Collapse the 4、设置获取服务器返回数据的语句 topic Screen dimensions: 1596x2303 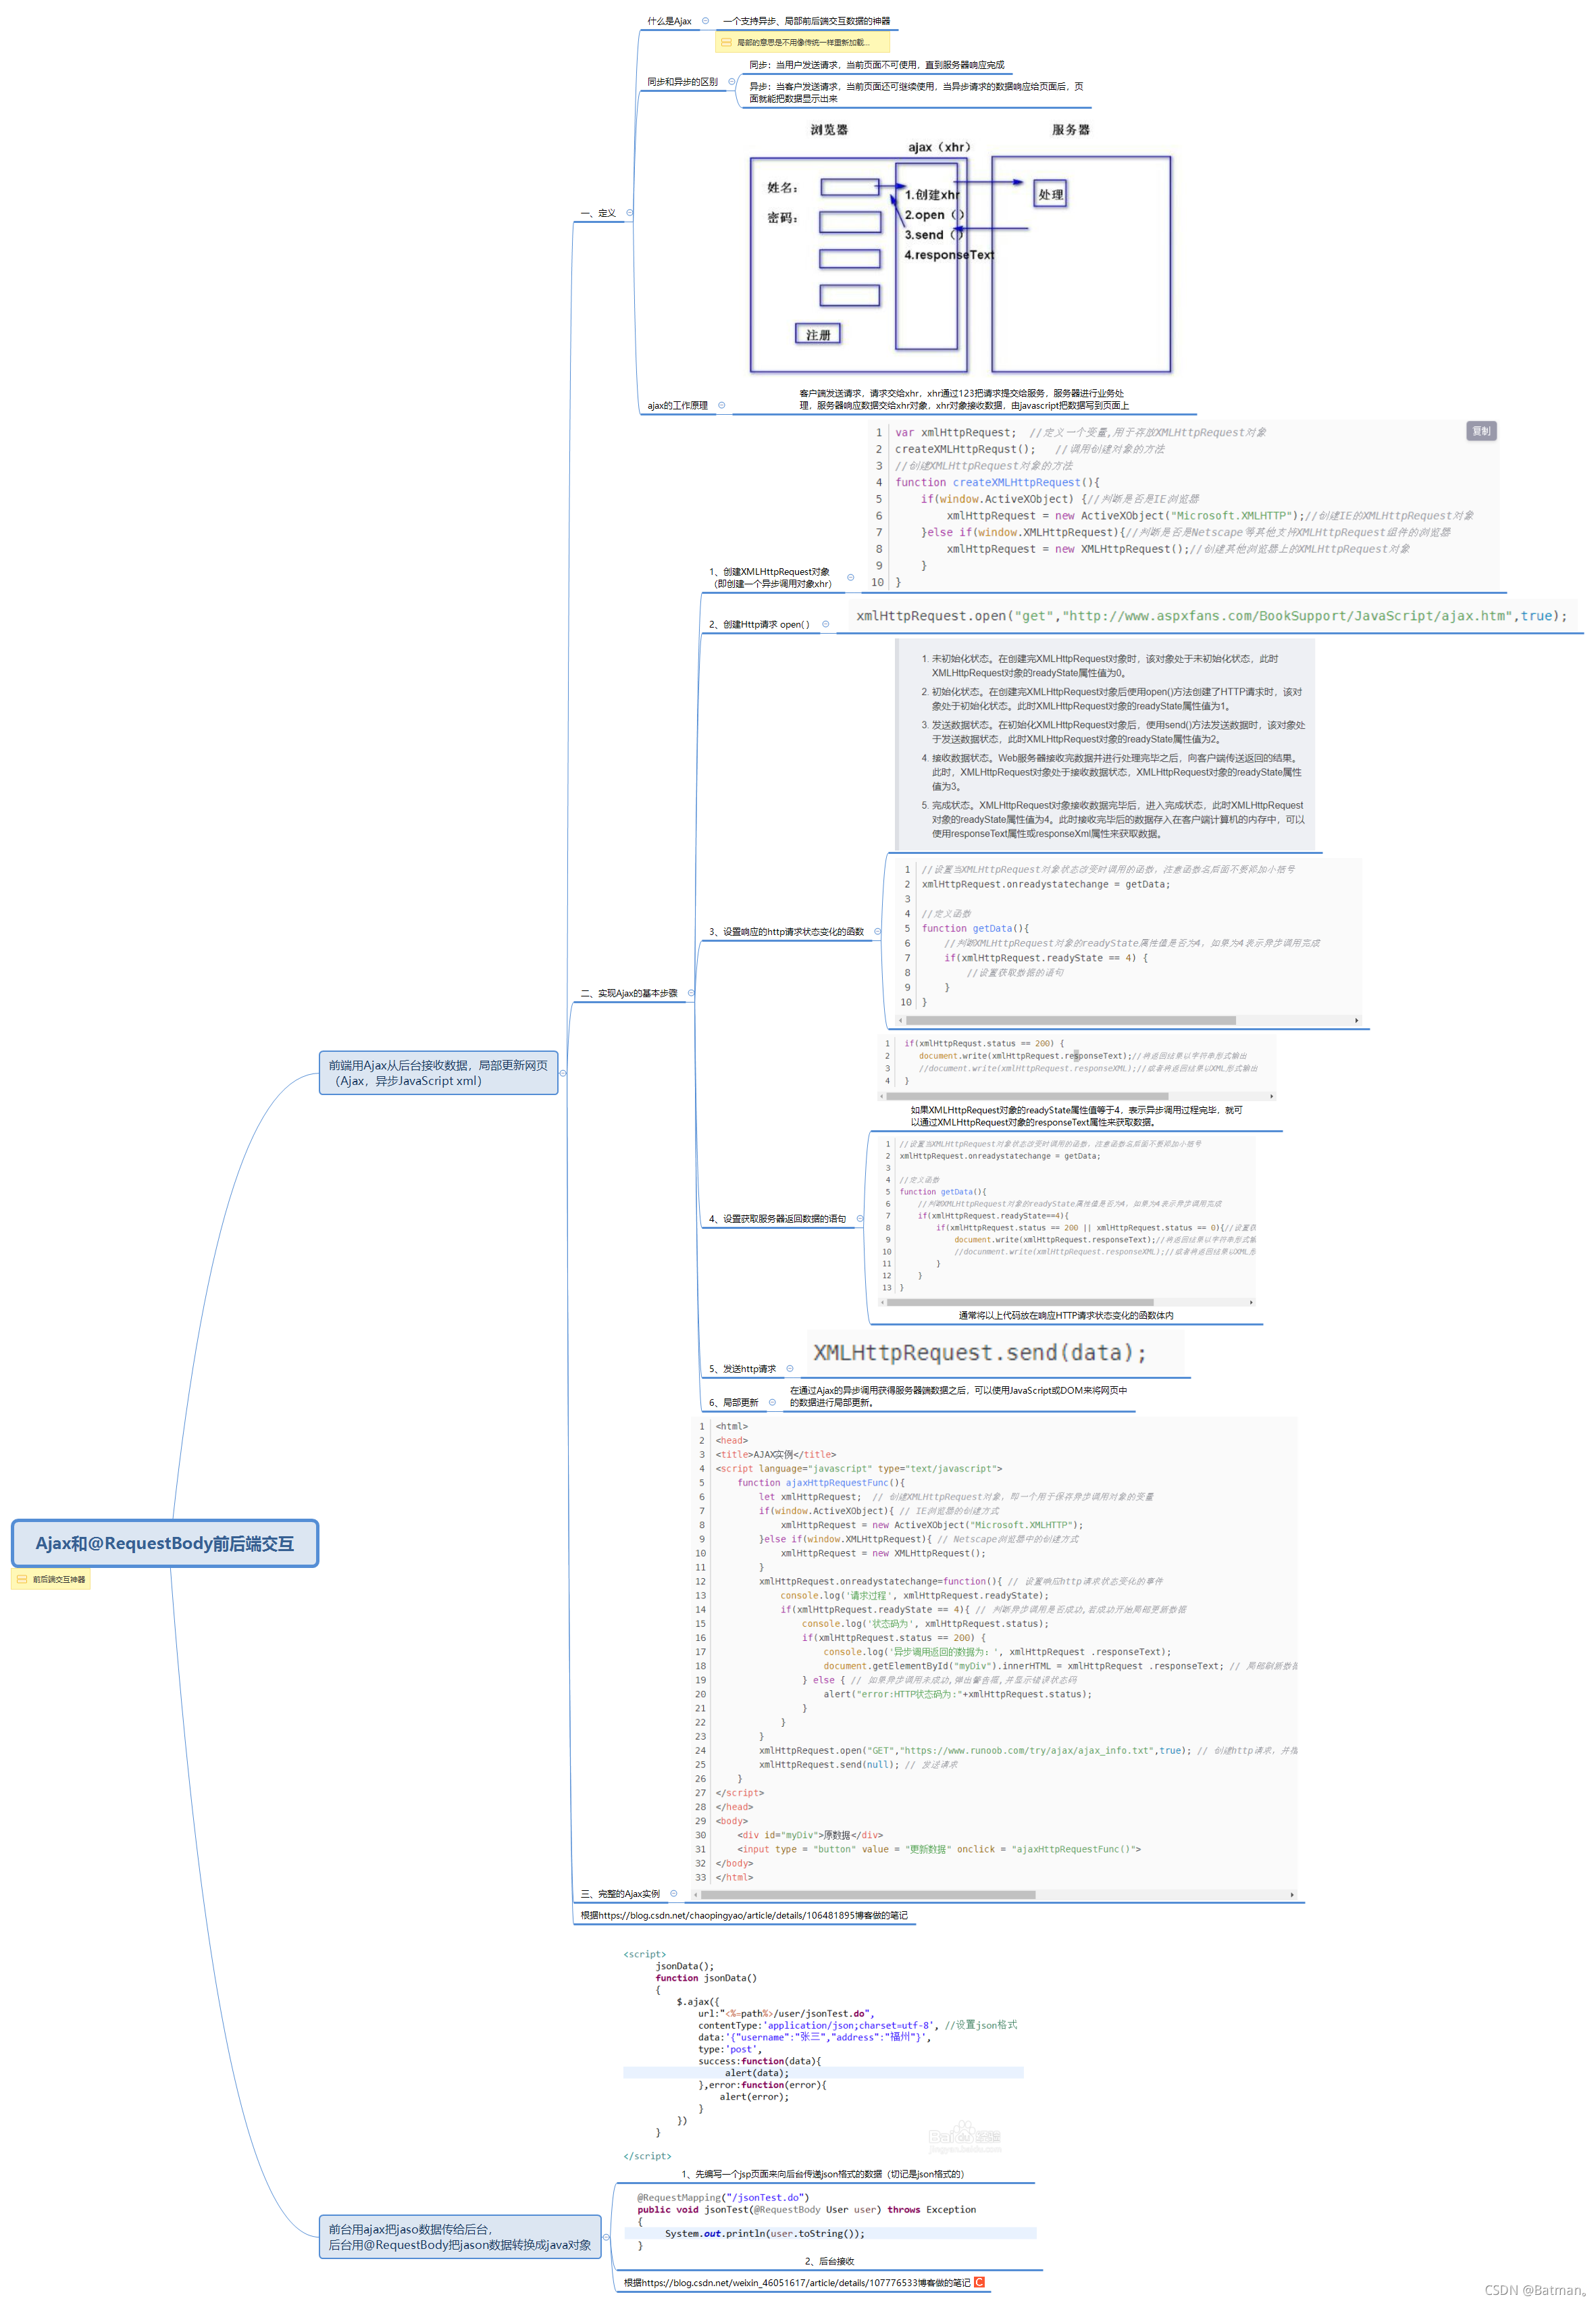click(x=859, y=1218)
